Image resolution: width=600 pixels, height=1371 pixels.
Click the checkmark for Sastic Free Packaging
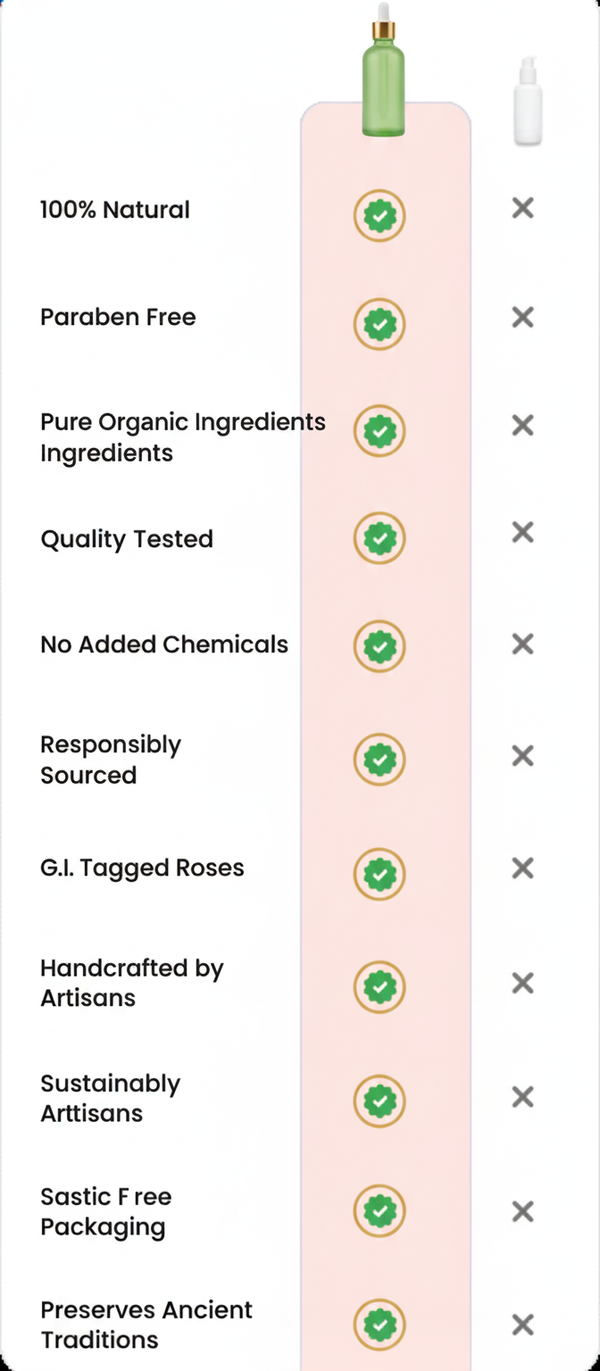(x=379, y=1212)
